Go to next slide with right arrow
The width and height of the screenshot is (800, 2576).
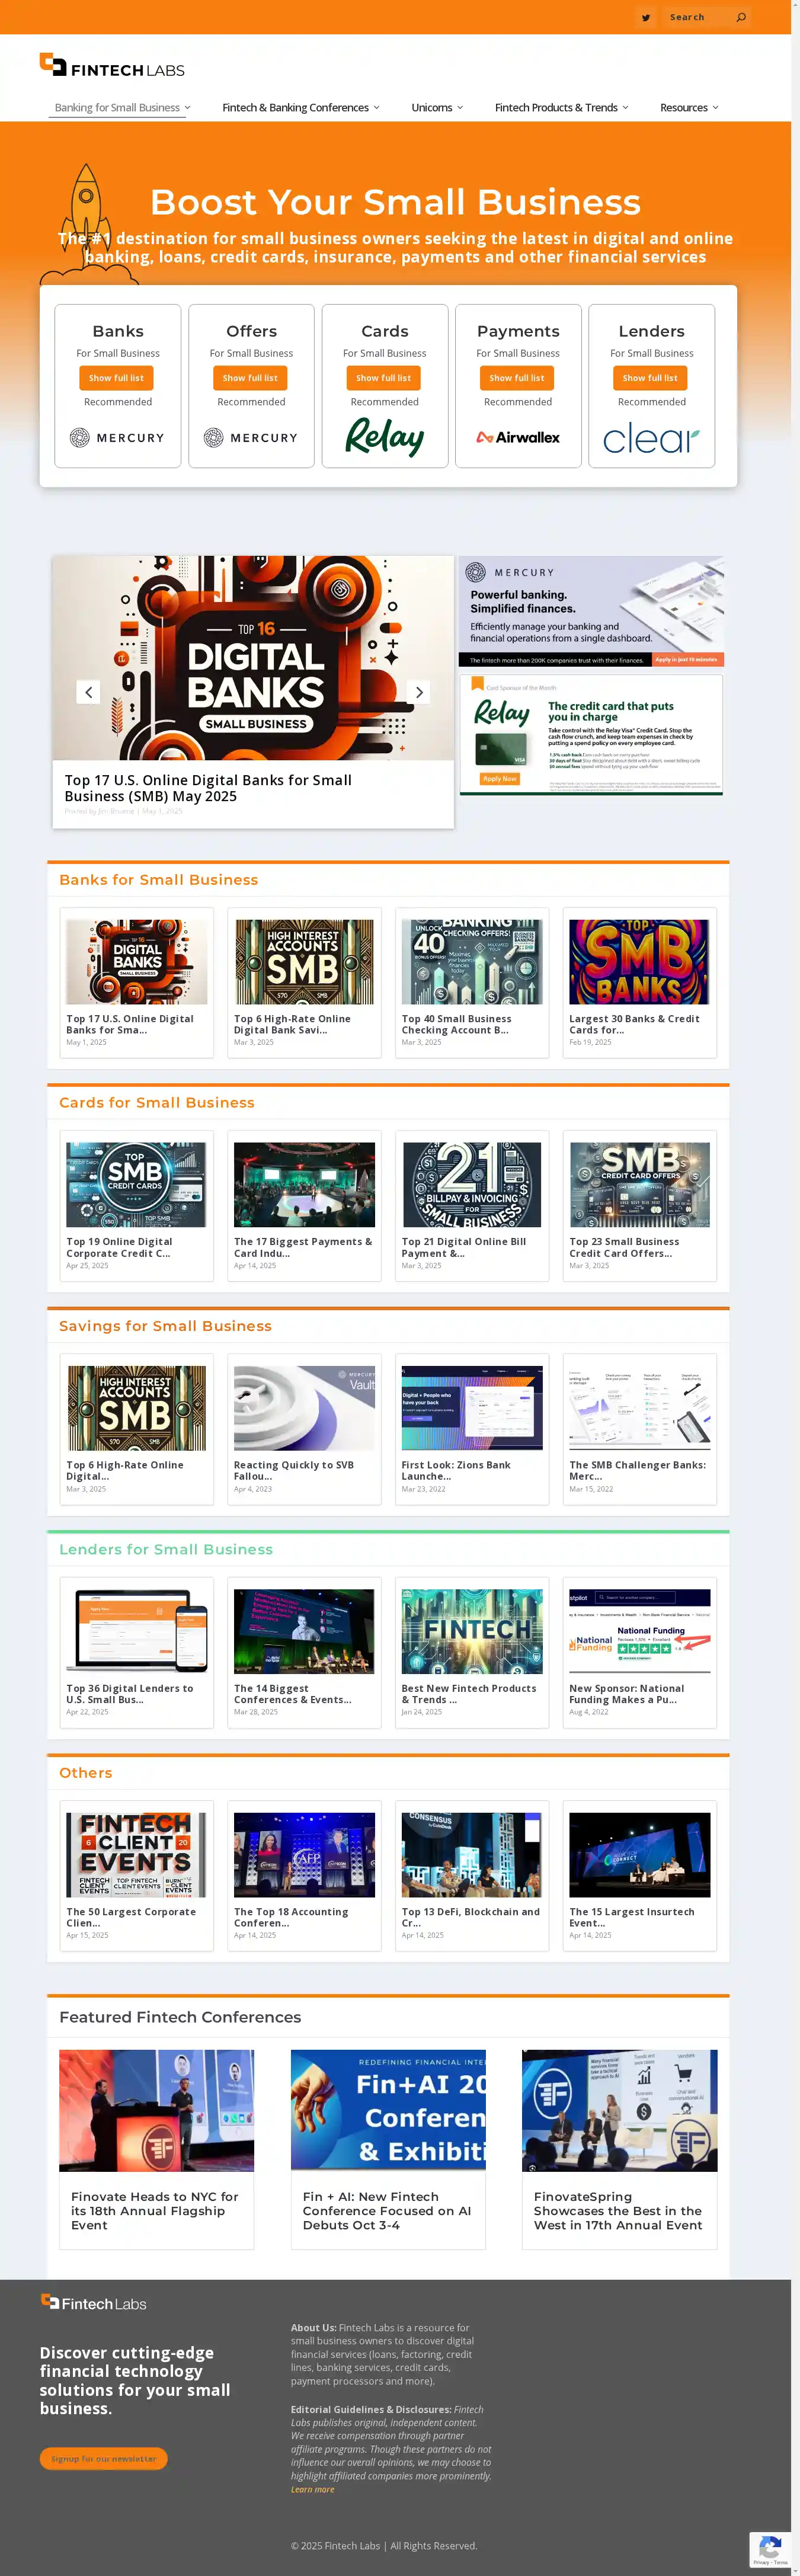(x=419, y=692)
